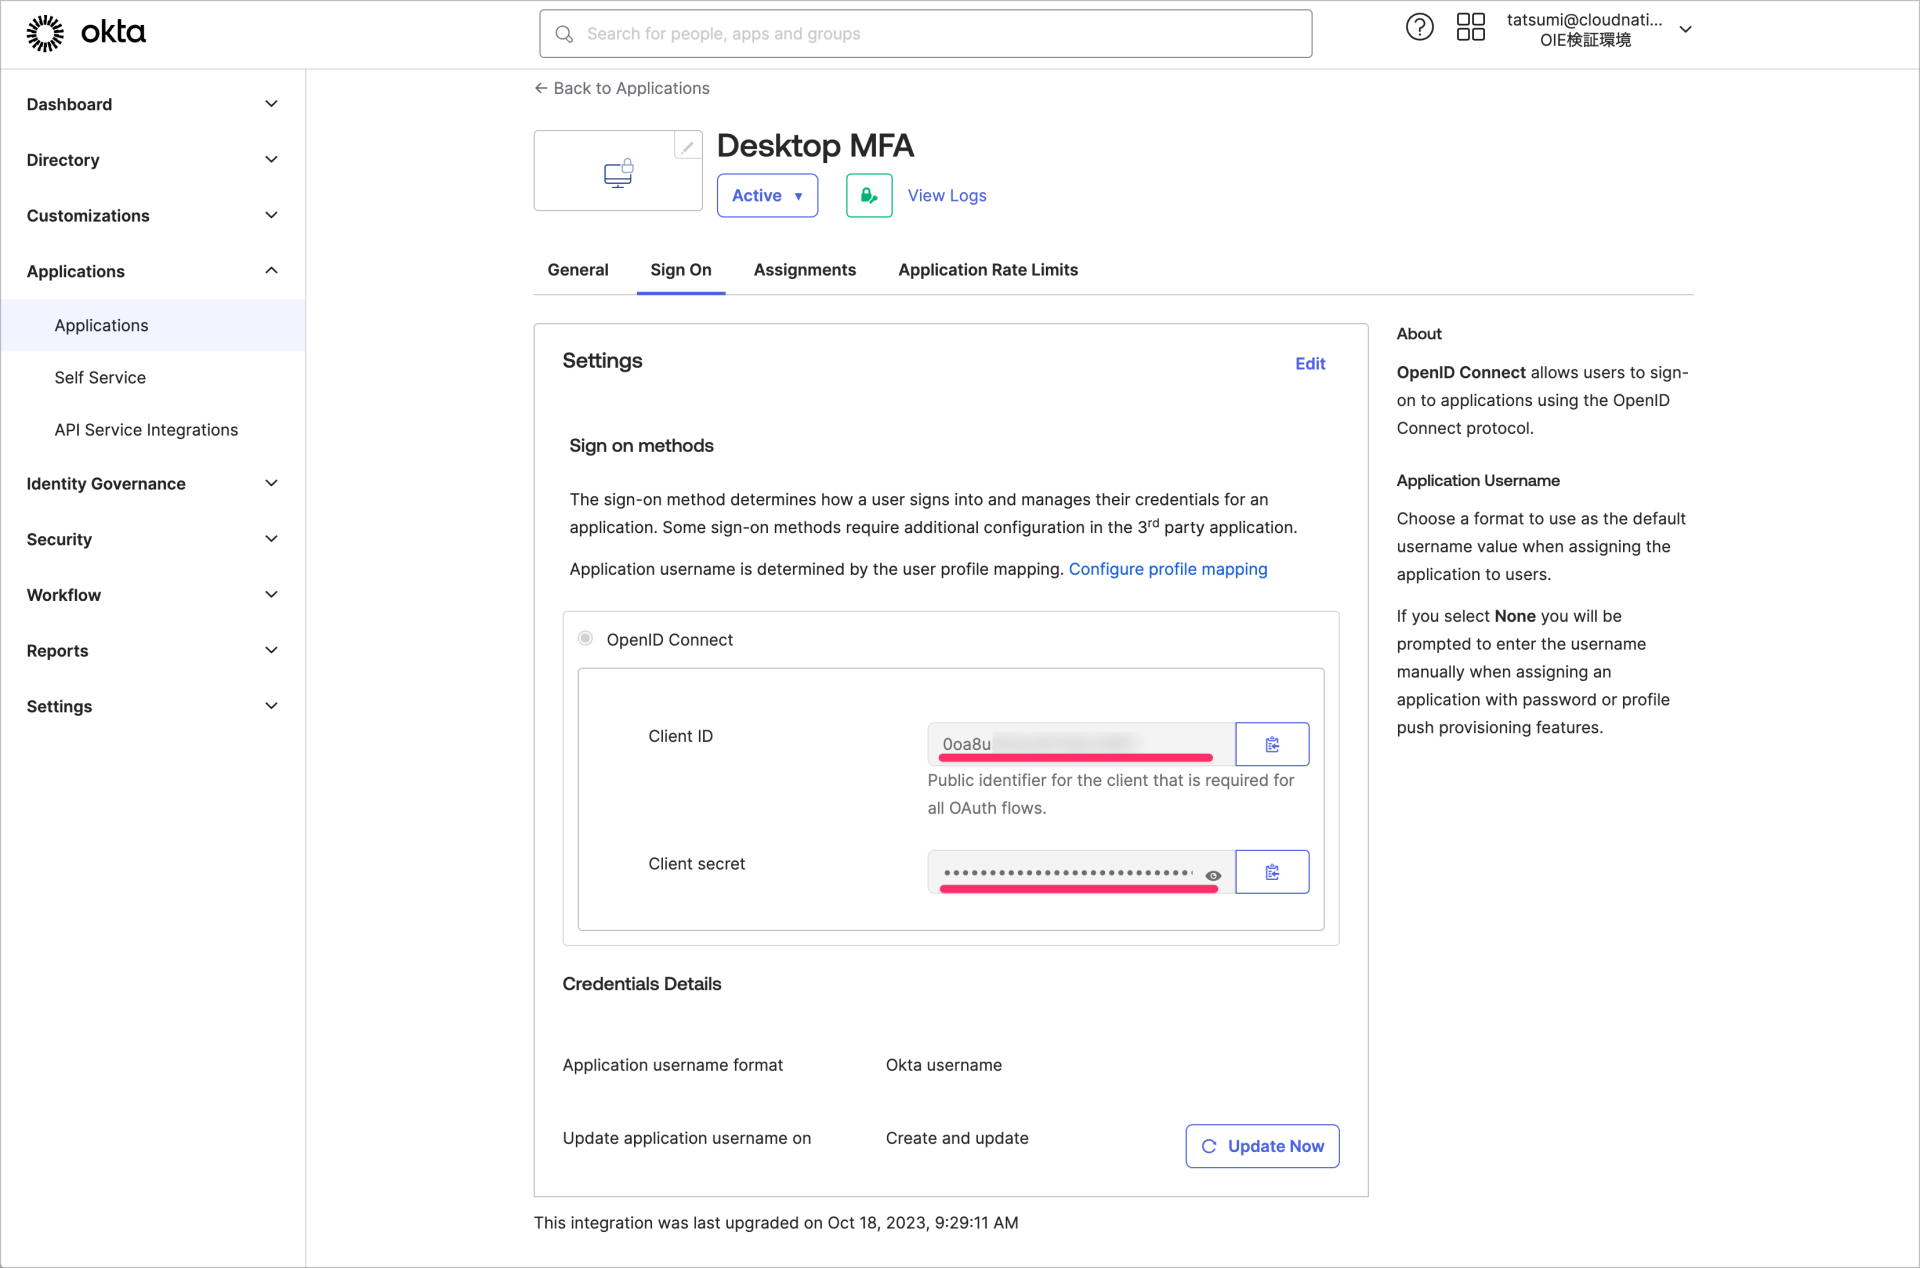Click the Update Now button
Screen dimensions: 1920x1268
coord(1261,1146)
